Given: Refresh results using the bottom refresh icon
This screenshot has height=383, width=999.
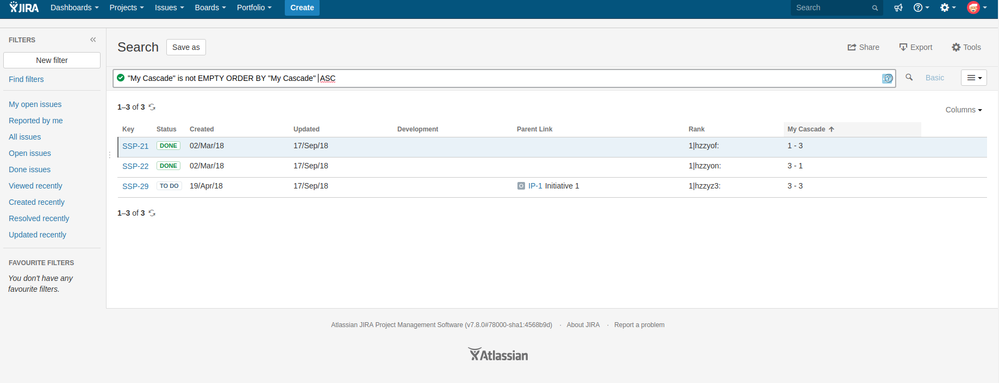Looking at the screenshot, I should pos(152,213).
